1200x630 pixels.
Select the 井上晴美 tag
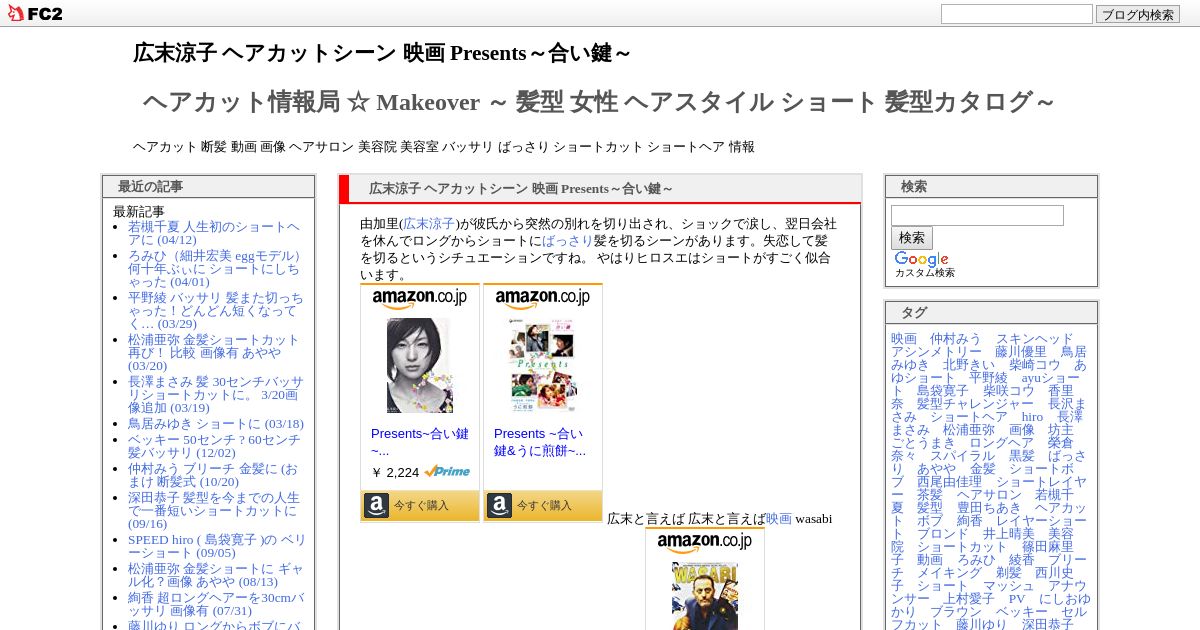(1008, 534)
